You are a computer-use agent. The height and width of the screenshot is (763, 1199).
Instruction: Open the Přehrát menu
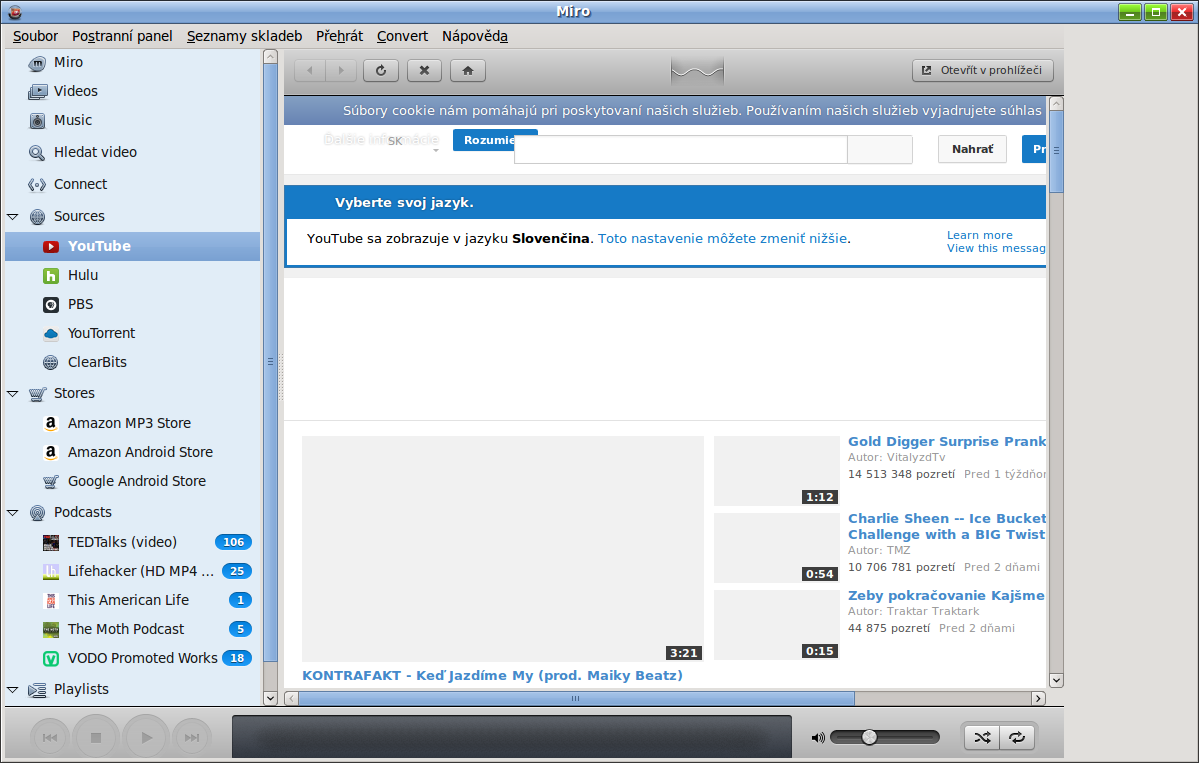340,36
